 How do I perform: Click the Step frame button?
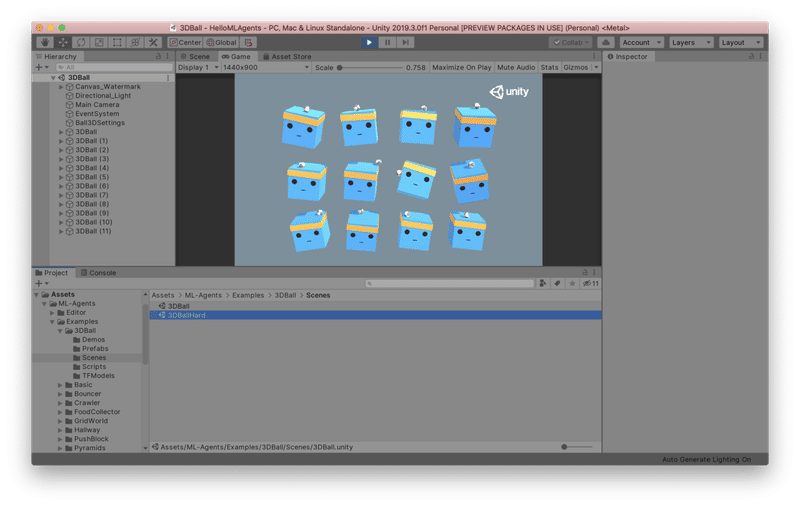(x=405, y=42)
